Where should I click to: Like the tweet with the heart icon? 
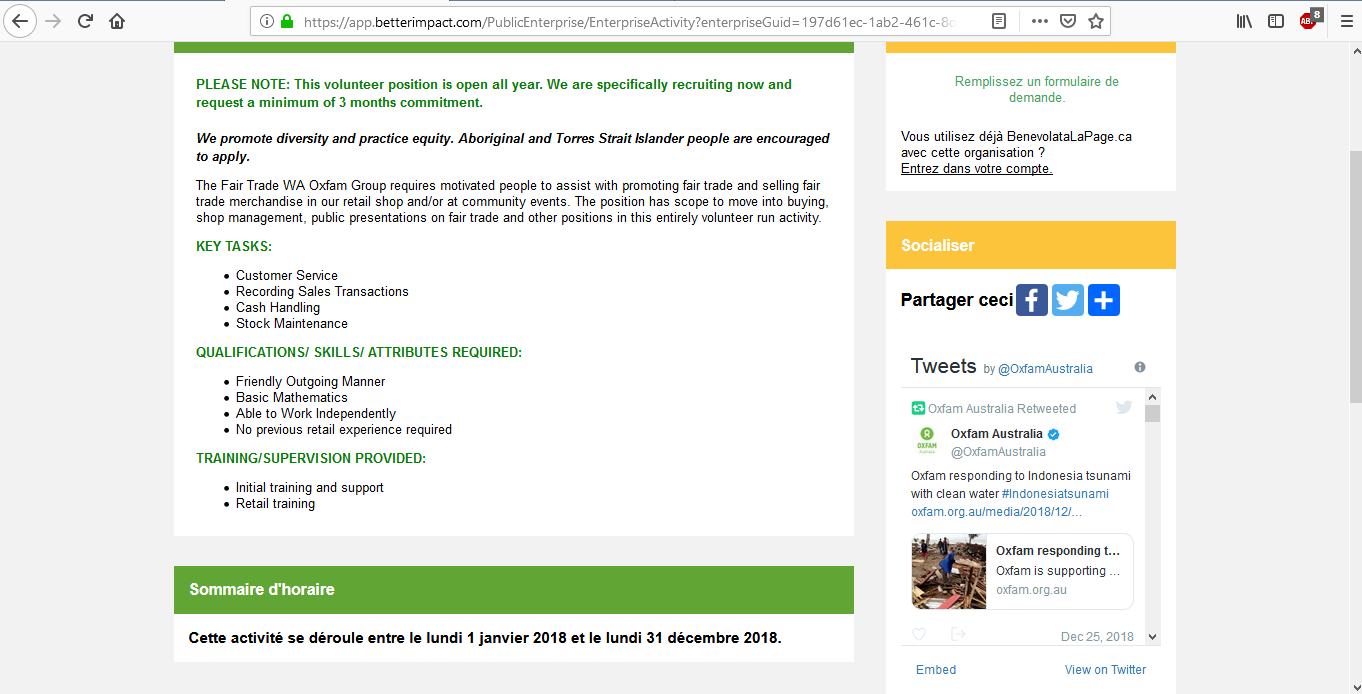(919, 635)
